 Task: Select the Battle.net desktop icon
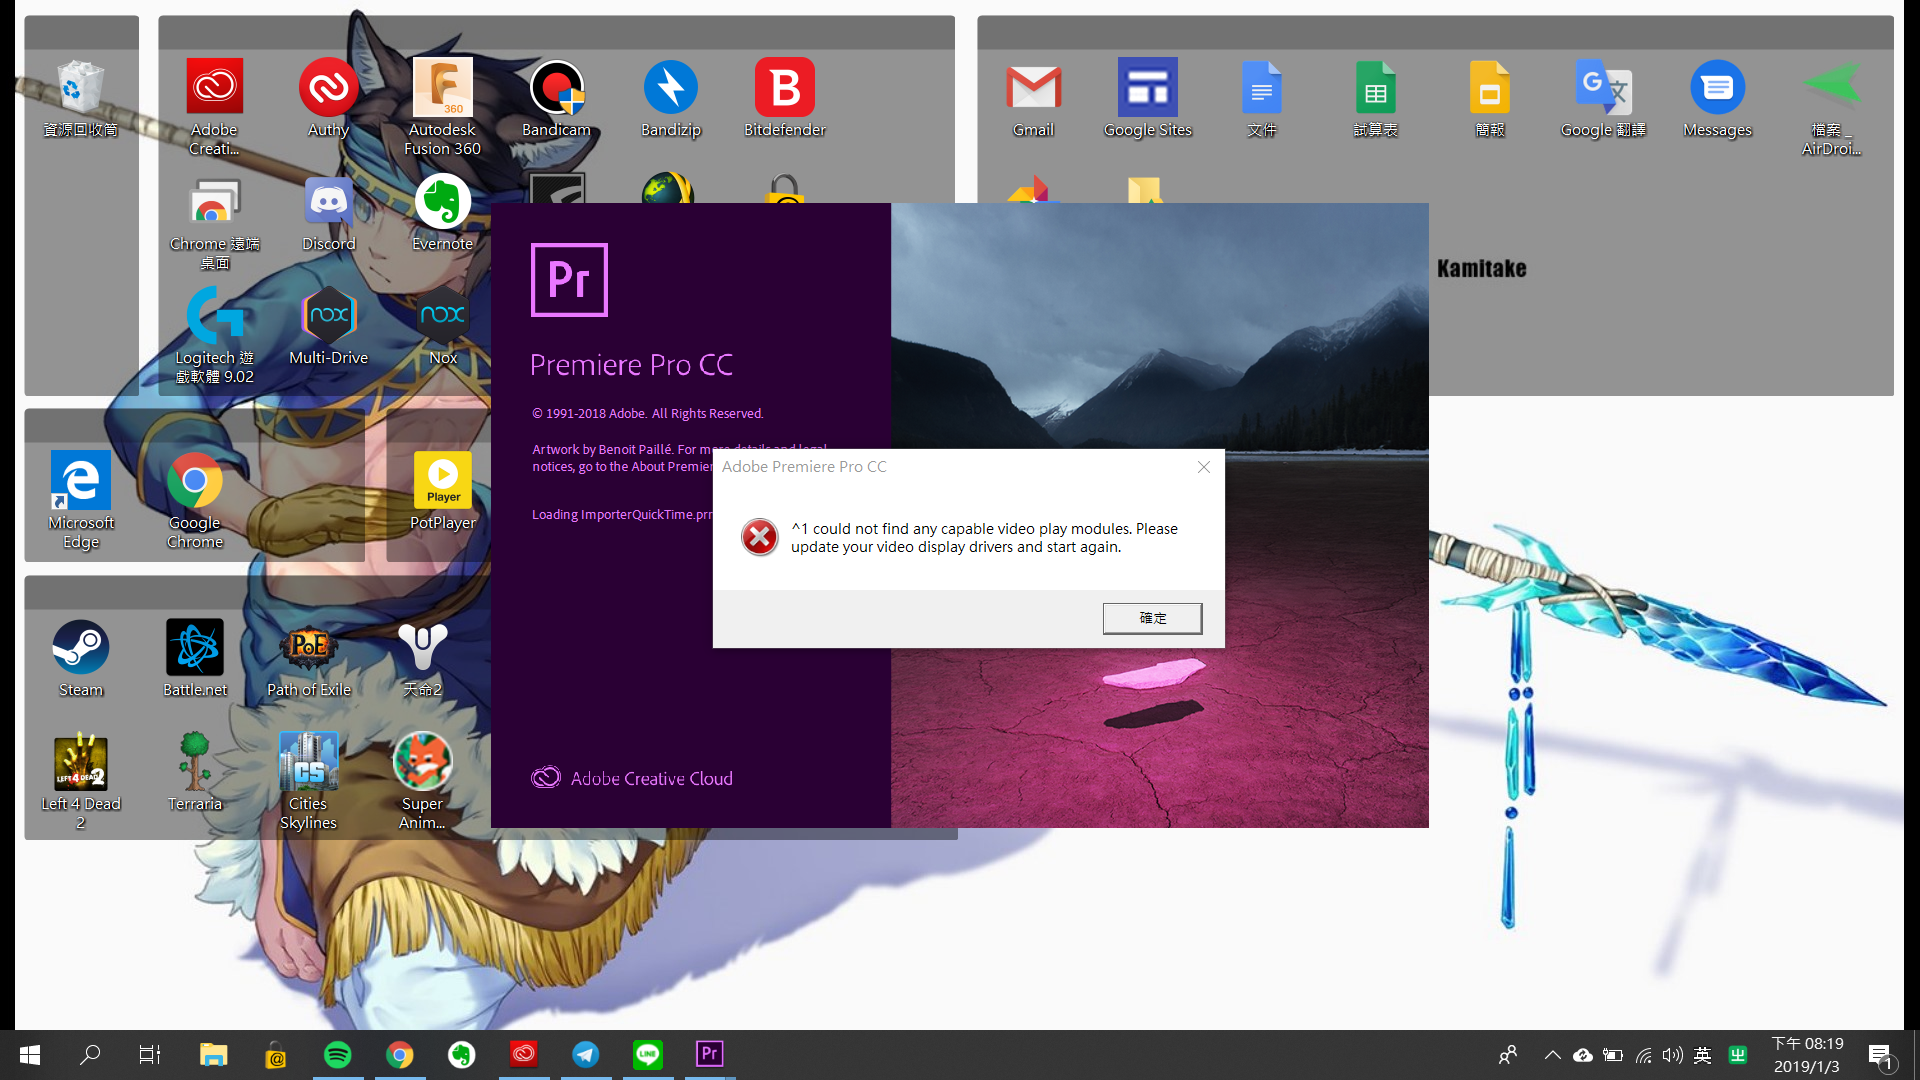194,658
